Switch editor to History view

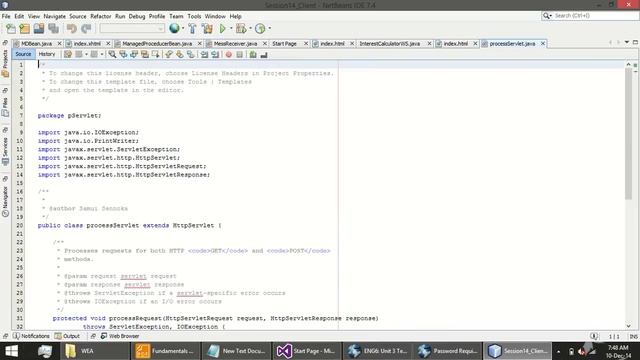(47, 54)
